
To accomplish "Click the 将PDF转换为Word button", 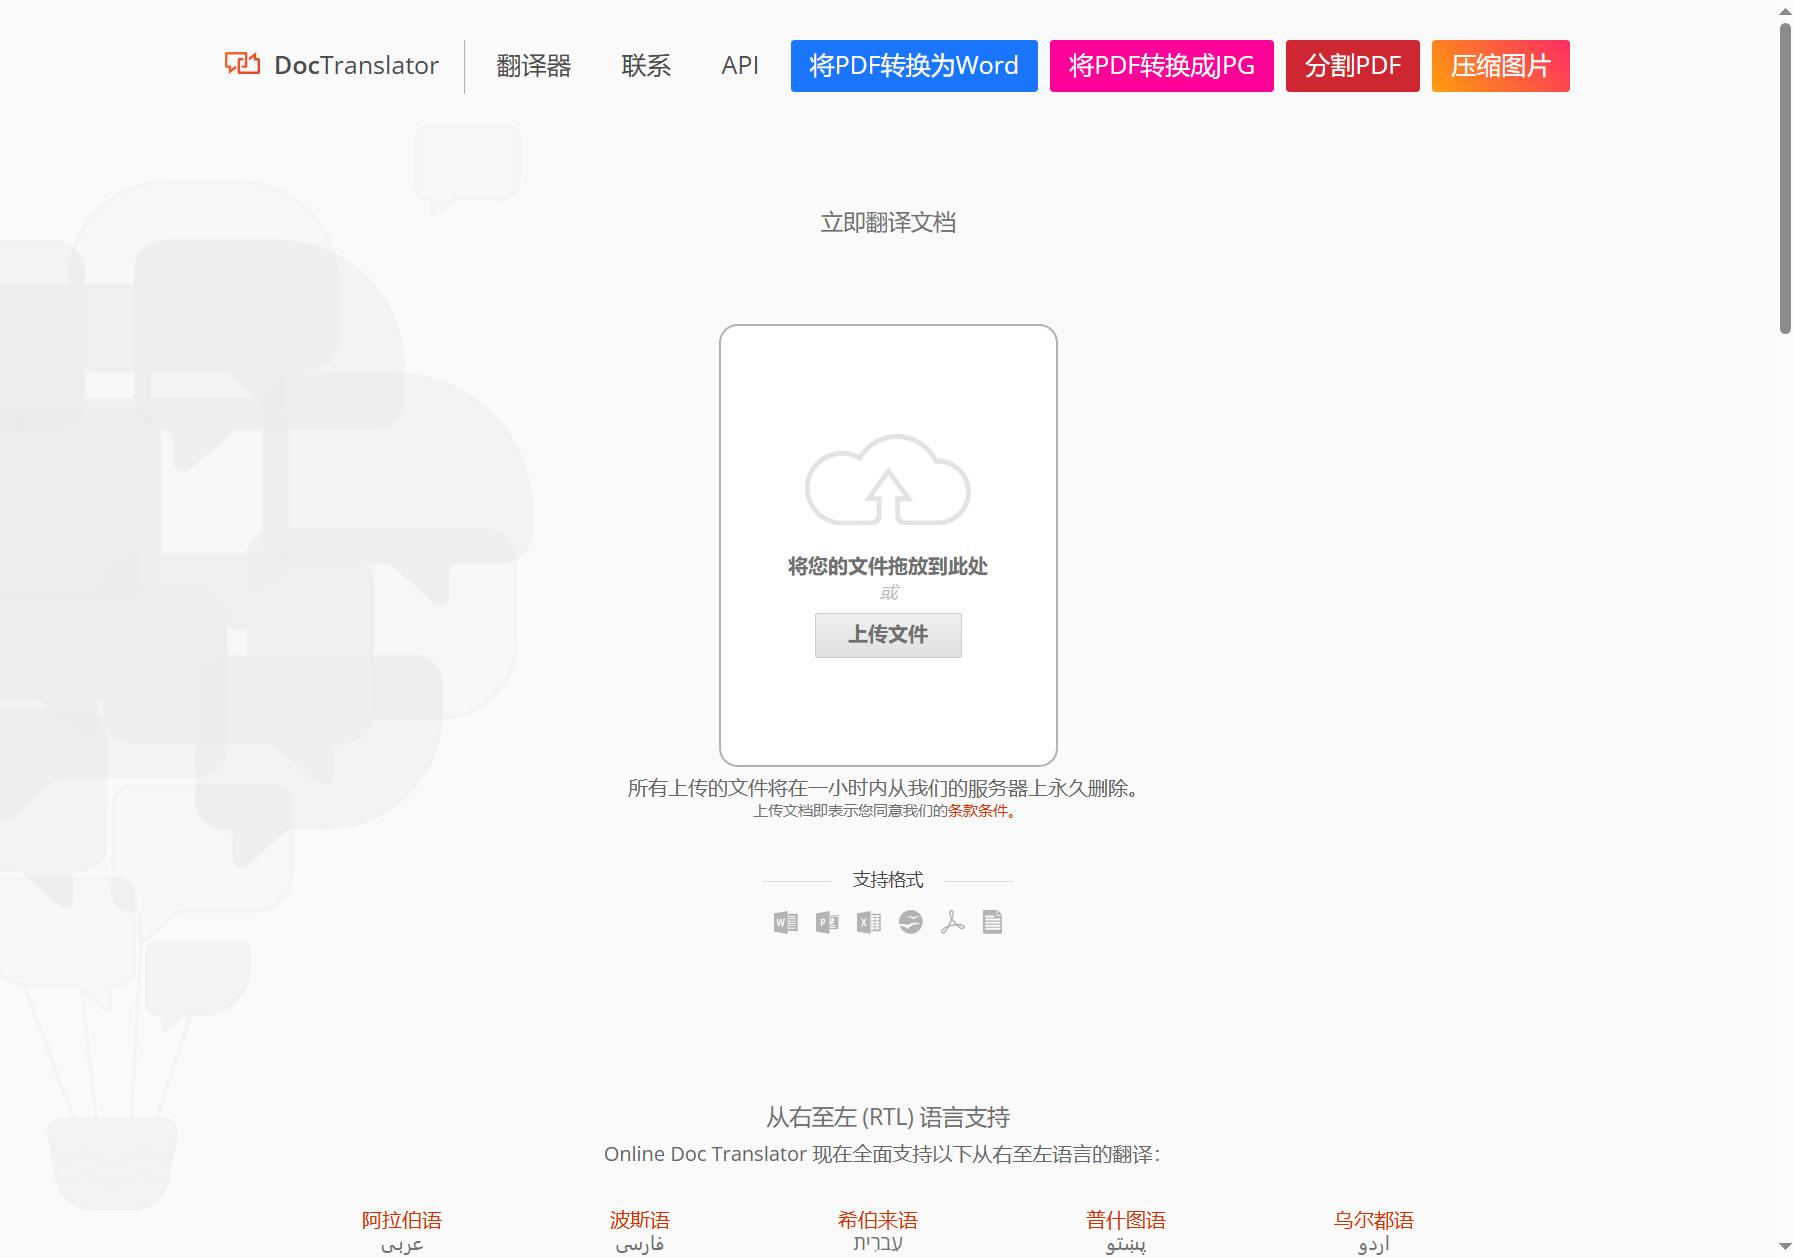I will [914, 66].
